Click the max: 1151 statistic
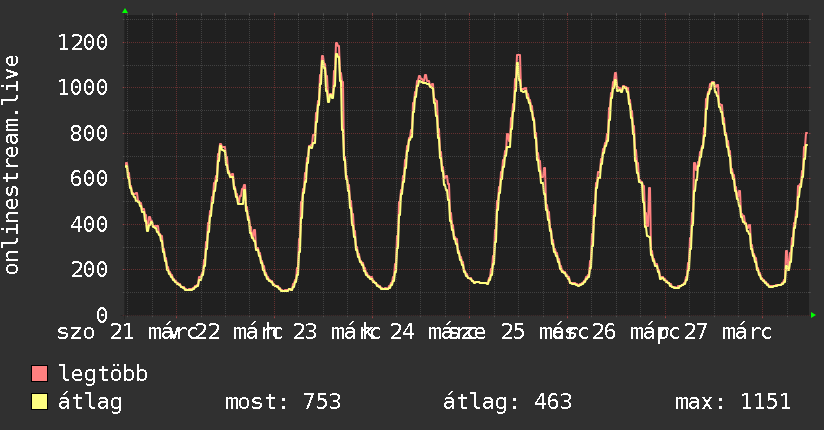The height and width of the screenshot is (430, 824). (x=733, y=402)
